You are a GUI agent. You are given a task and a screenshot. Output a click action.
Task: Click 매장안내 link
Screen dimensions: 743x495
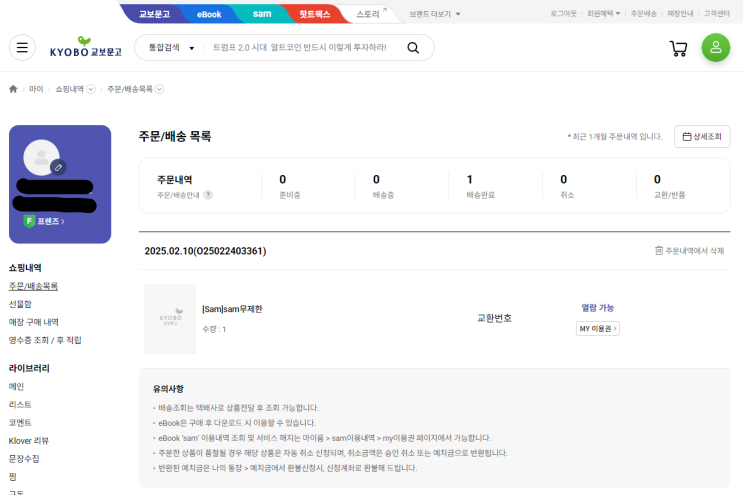coord(680,13)
